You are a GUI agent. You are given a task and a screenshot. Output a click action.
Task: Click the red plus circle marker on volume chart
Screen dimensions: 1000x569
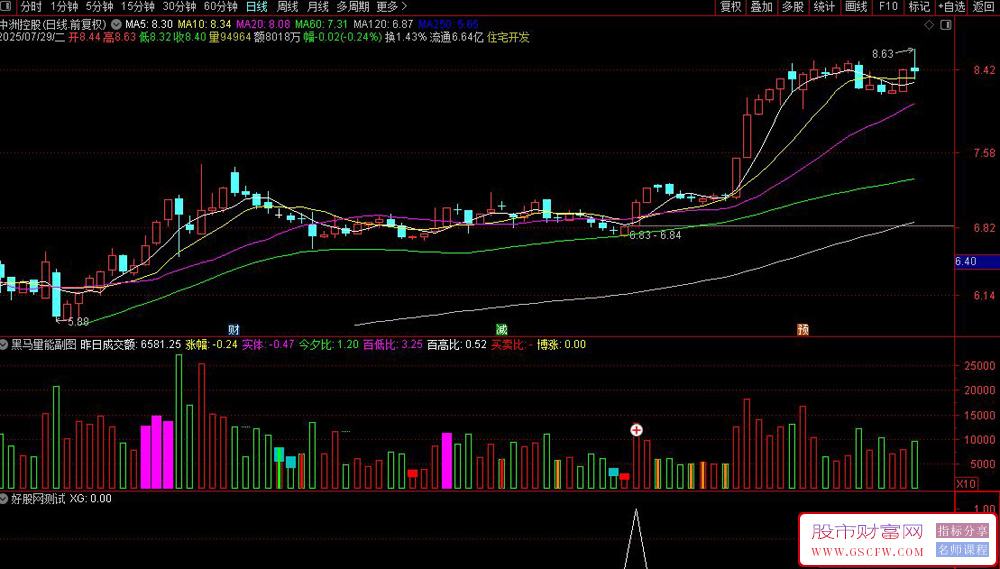click(x=636, y=430)
